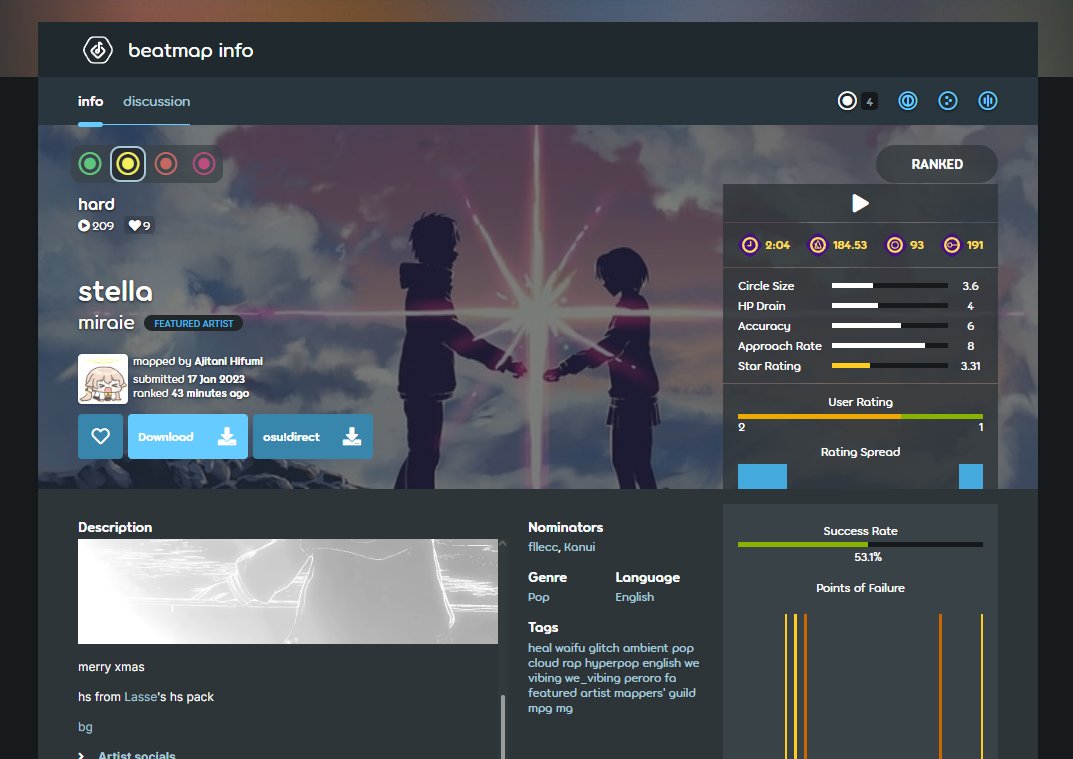Click the Success Rate bar
The image size is (1073, 759).
[x=860, y=544]
